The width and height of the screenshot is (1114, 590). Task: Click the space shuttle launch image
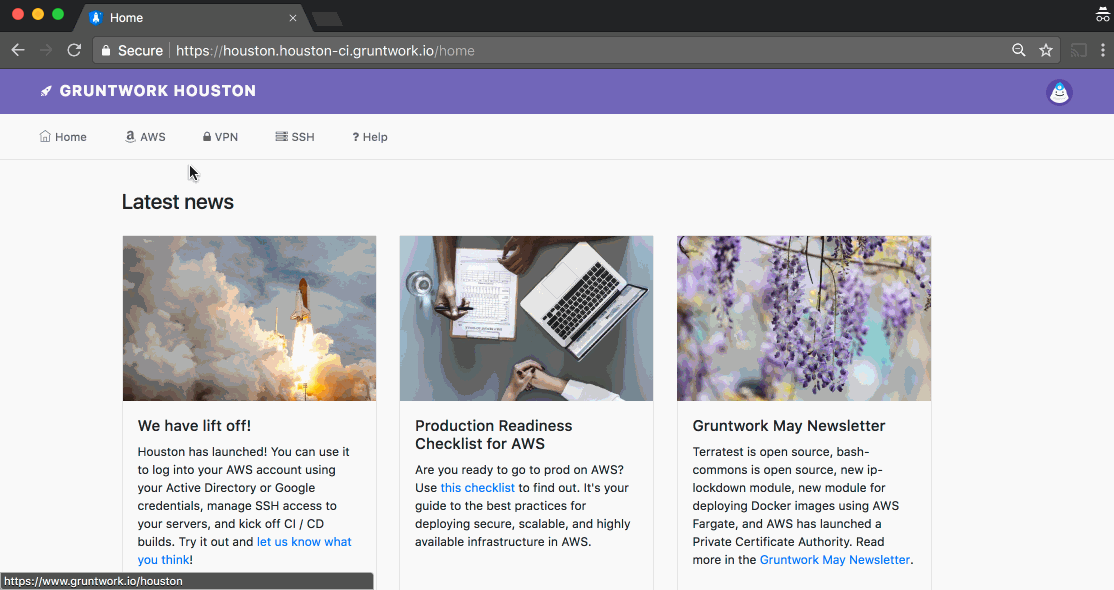tap(249, 318)
